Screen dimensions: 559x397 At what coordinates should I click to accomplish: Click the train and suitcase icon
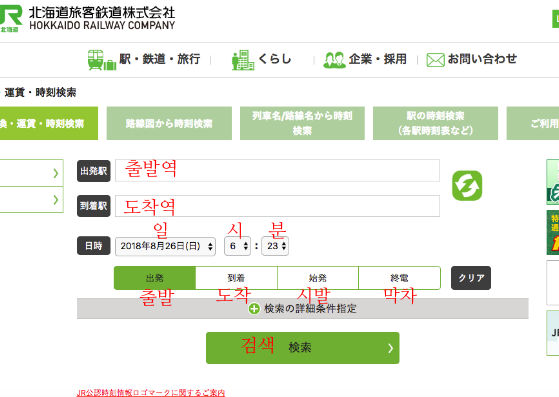[102, 60]
